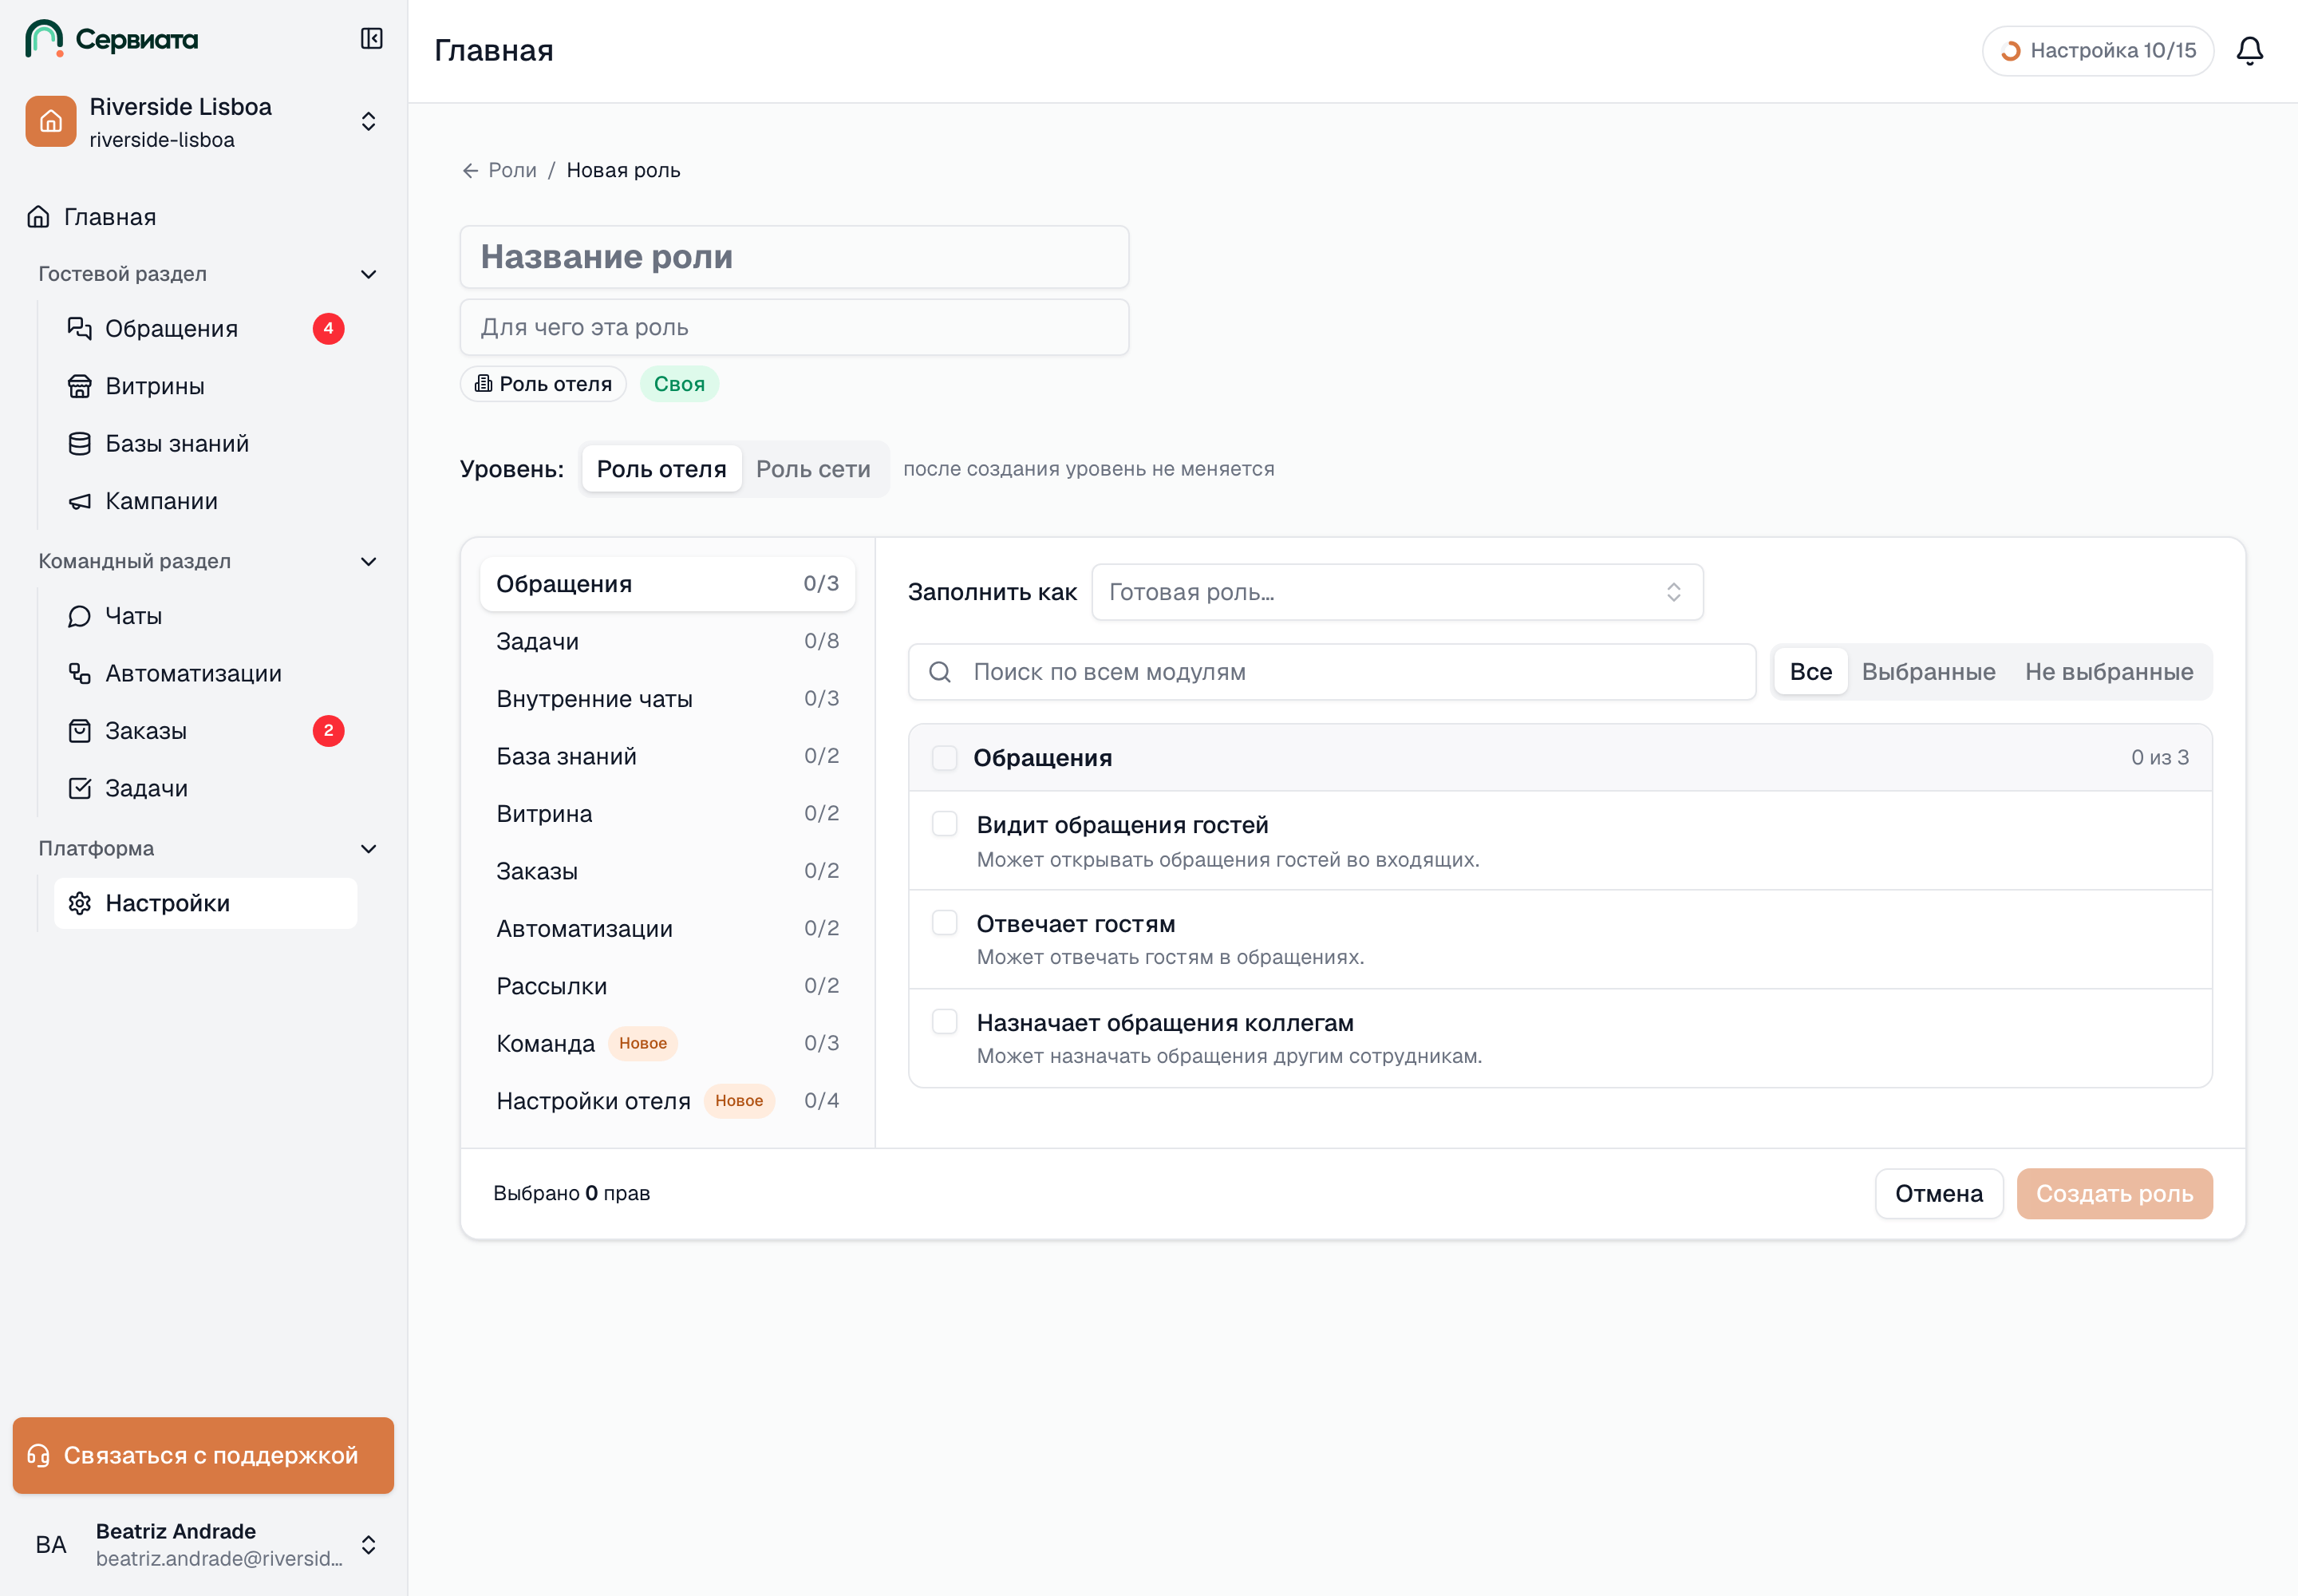
Task: Open Чаты bubble icon
Action: [80, 616]
